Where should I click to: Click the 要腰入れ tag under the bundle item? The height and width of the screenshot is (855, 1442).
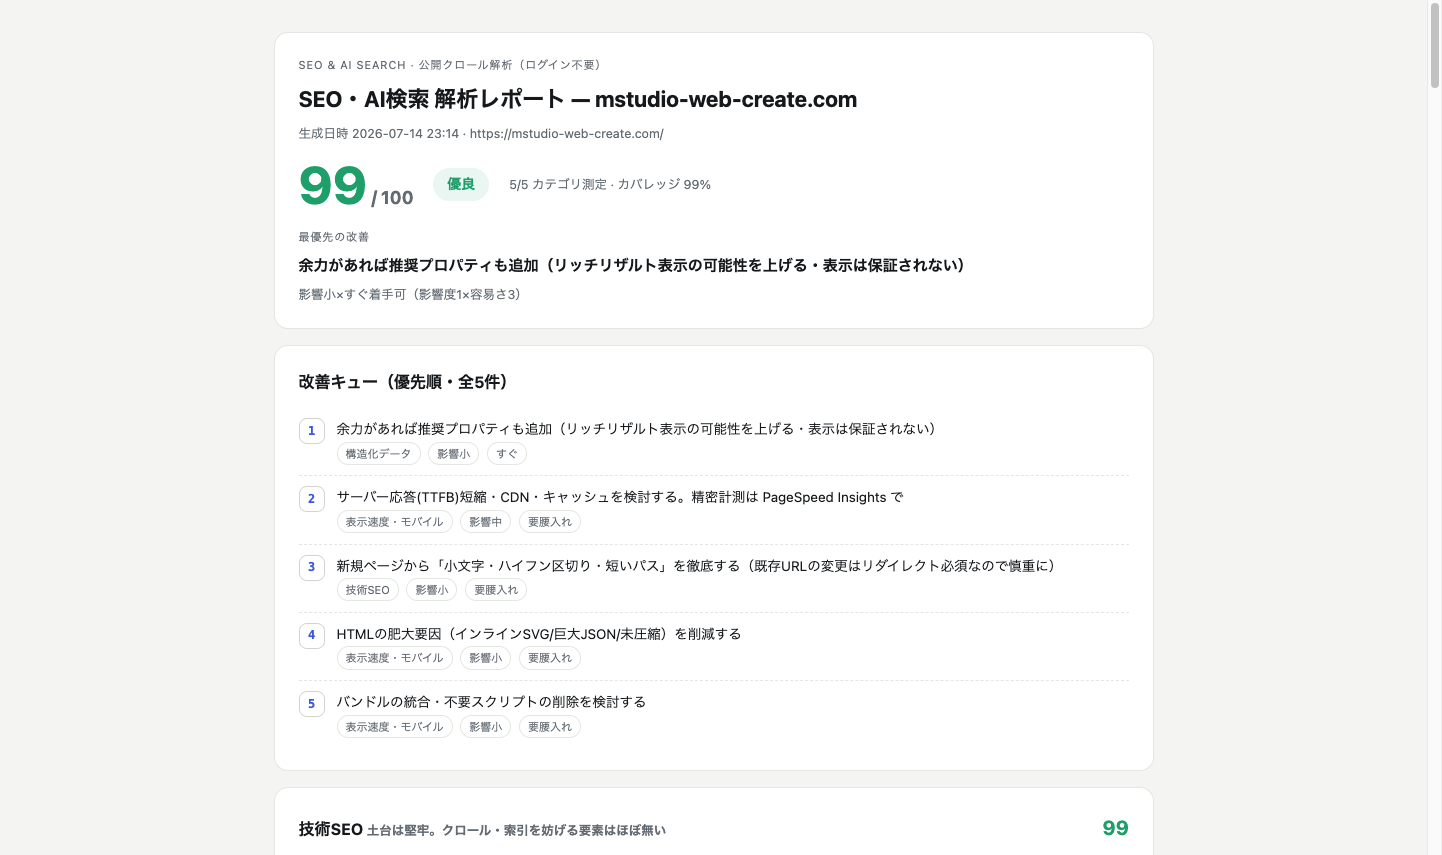[x=550, y=727]
